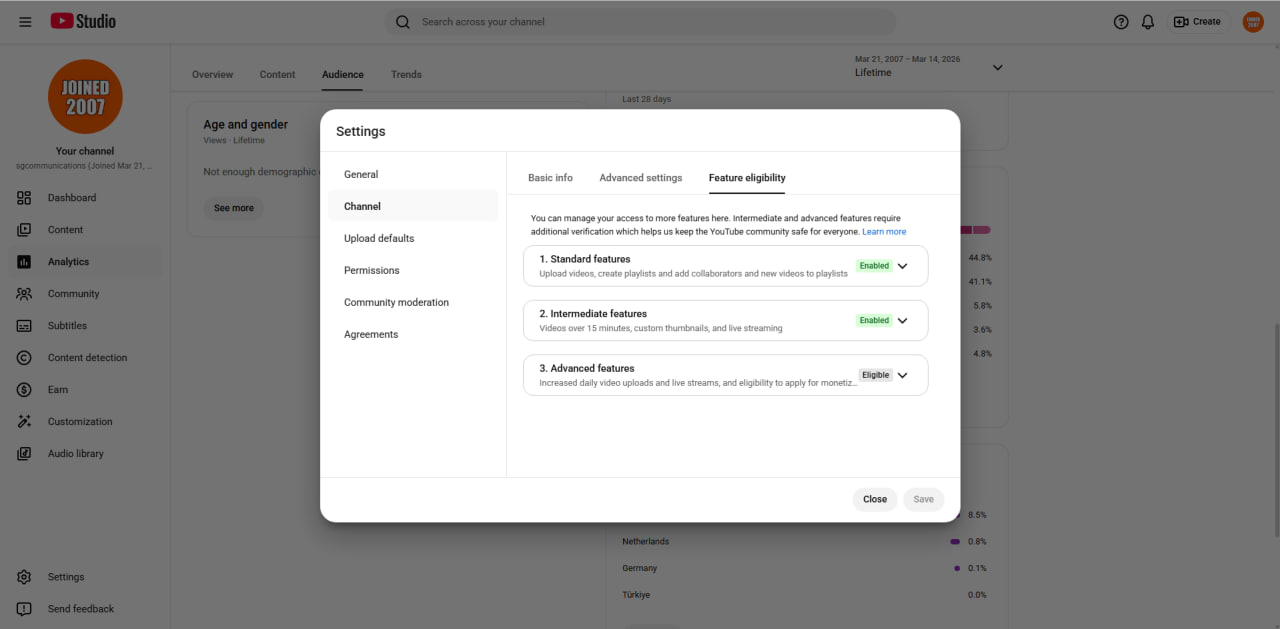Click See more in Age and gender card
This screenshot has height=629, width=1280.
click(234, 208)
